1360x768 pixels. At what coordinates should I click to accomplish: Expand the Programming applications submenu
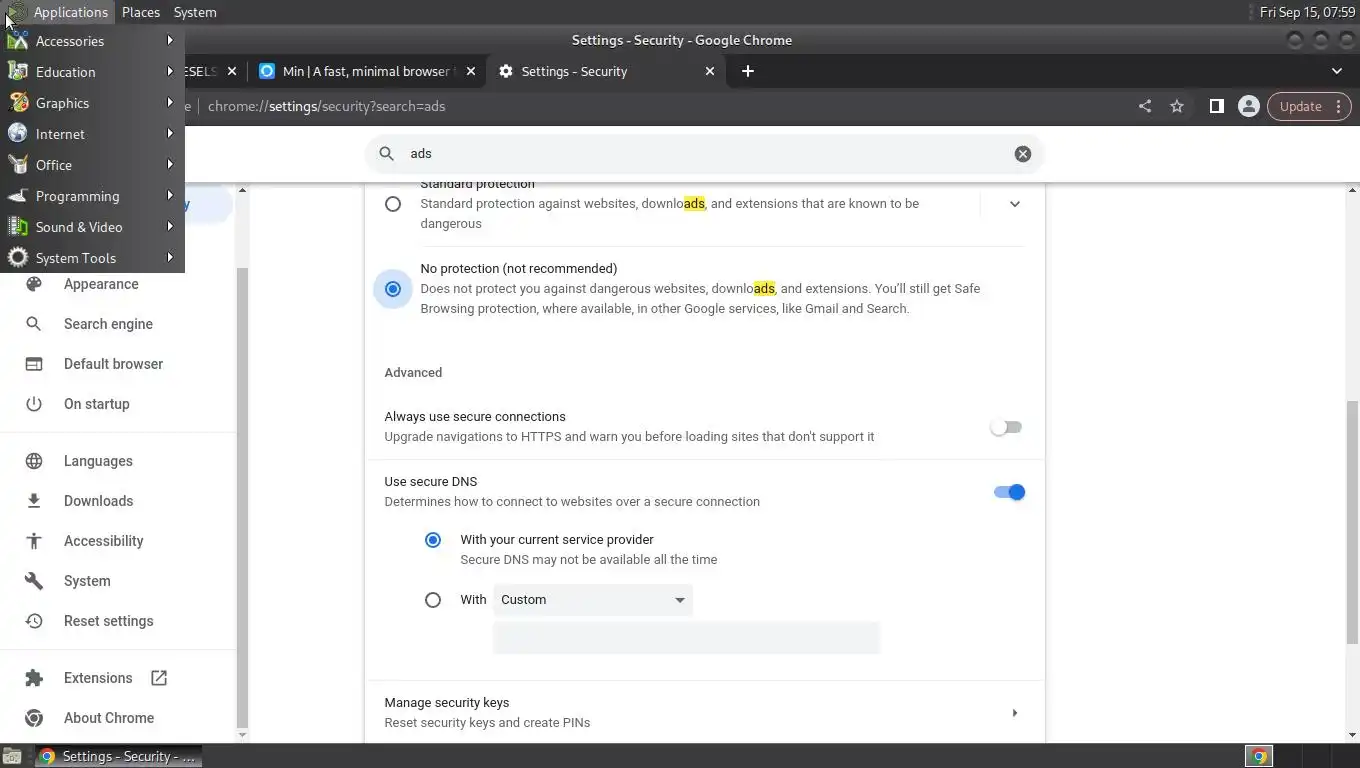[x=92, y=196]
